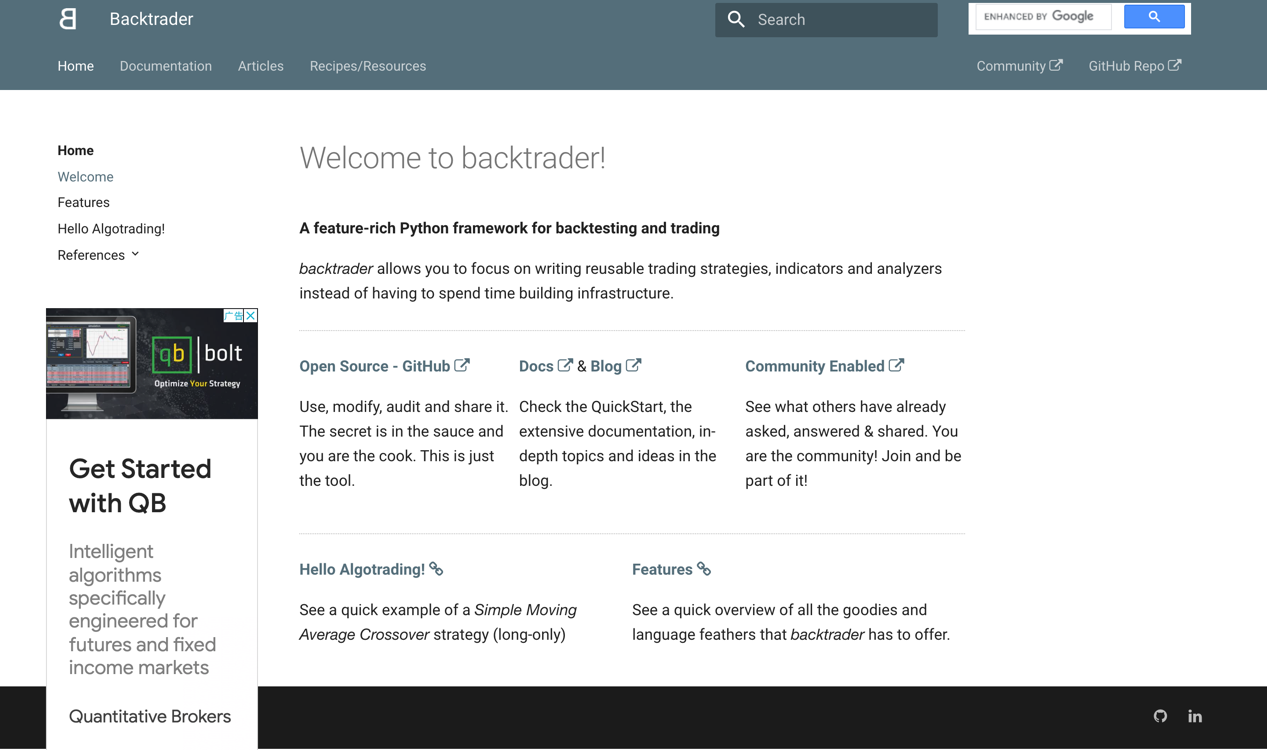Switch to the Articles tab

[260, 66]
